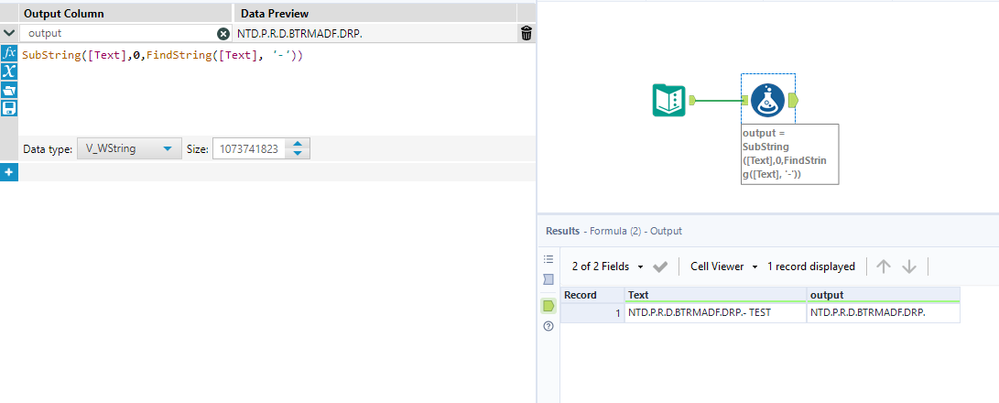Open the Data type V_WString dropdown
The width and height of the screenshot is (999, 403).
point(129,149)
